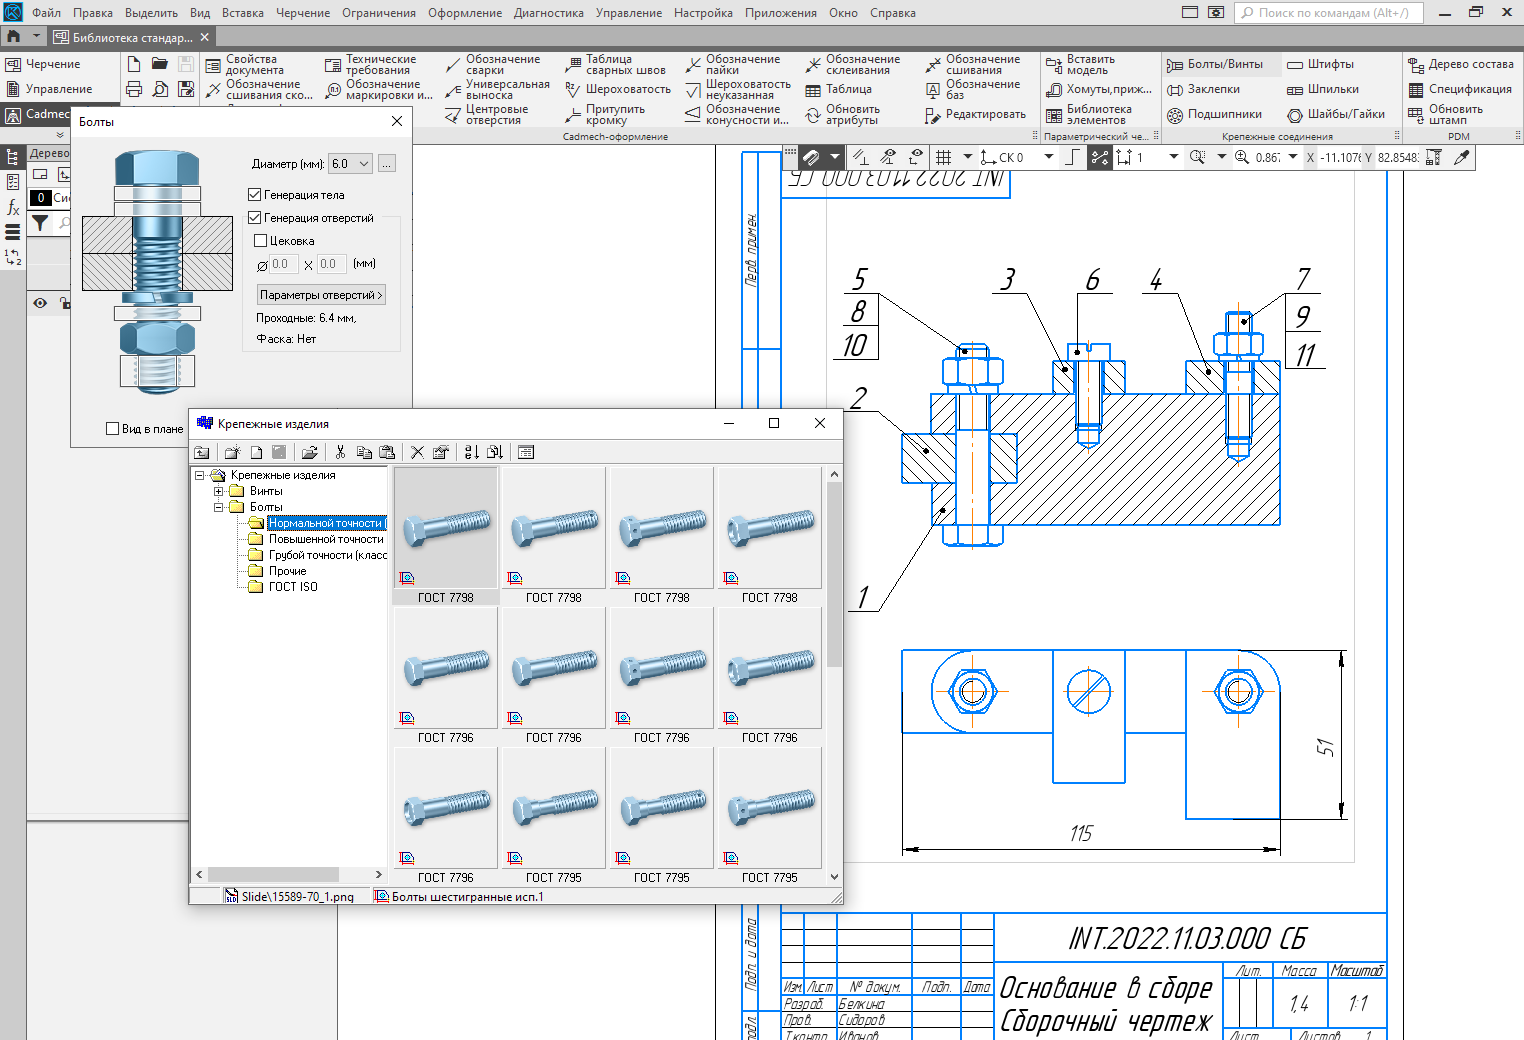Click the Print icon in the quick toolbar
The width and height of the screenshot is (1524, 1040).
point(134,89)
